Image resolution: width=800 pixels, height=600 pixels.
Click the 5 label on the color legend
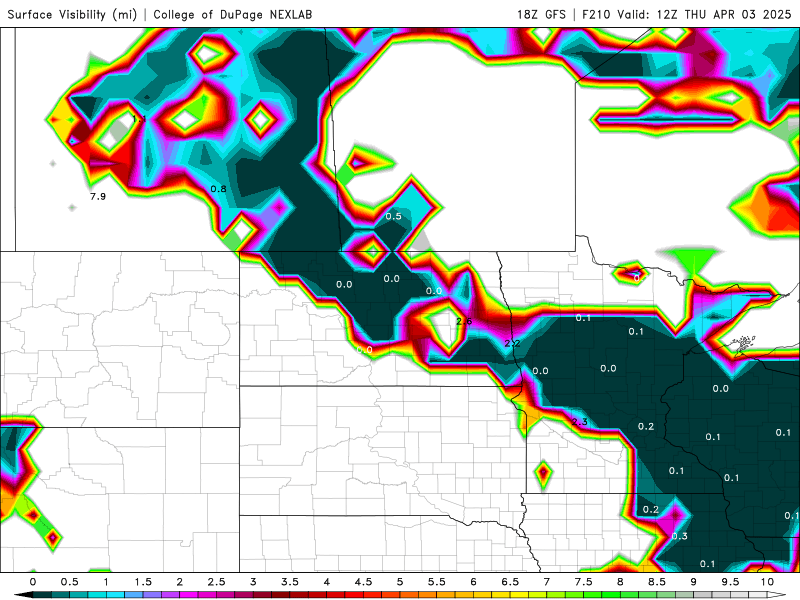coord(400,582)
